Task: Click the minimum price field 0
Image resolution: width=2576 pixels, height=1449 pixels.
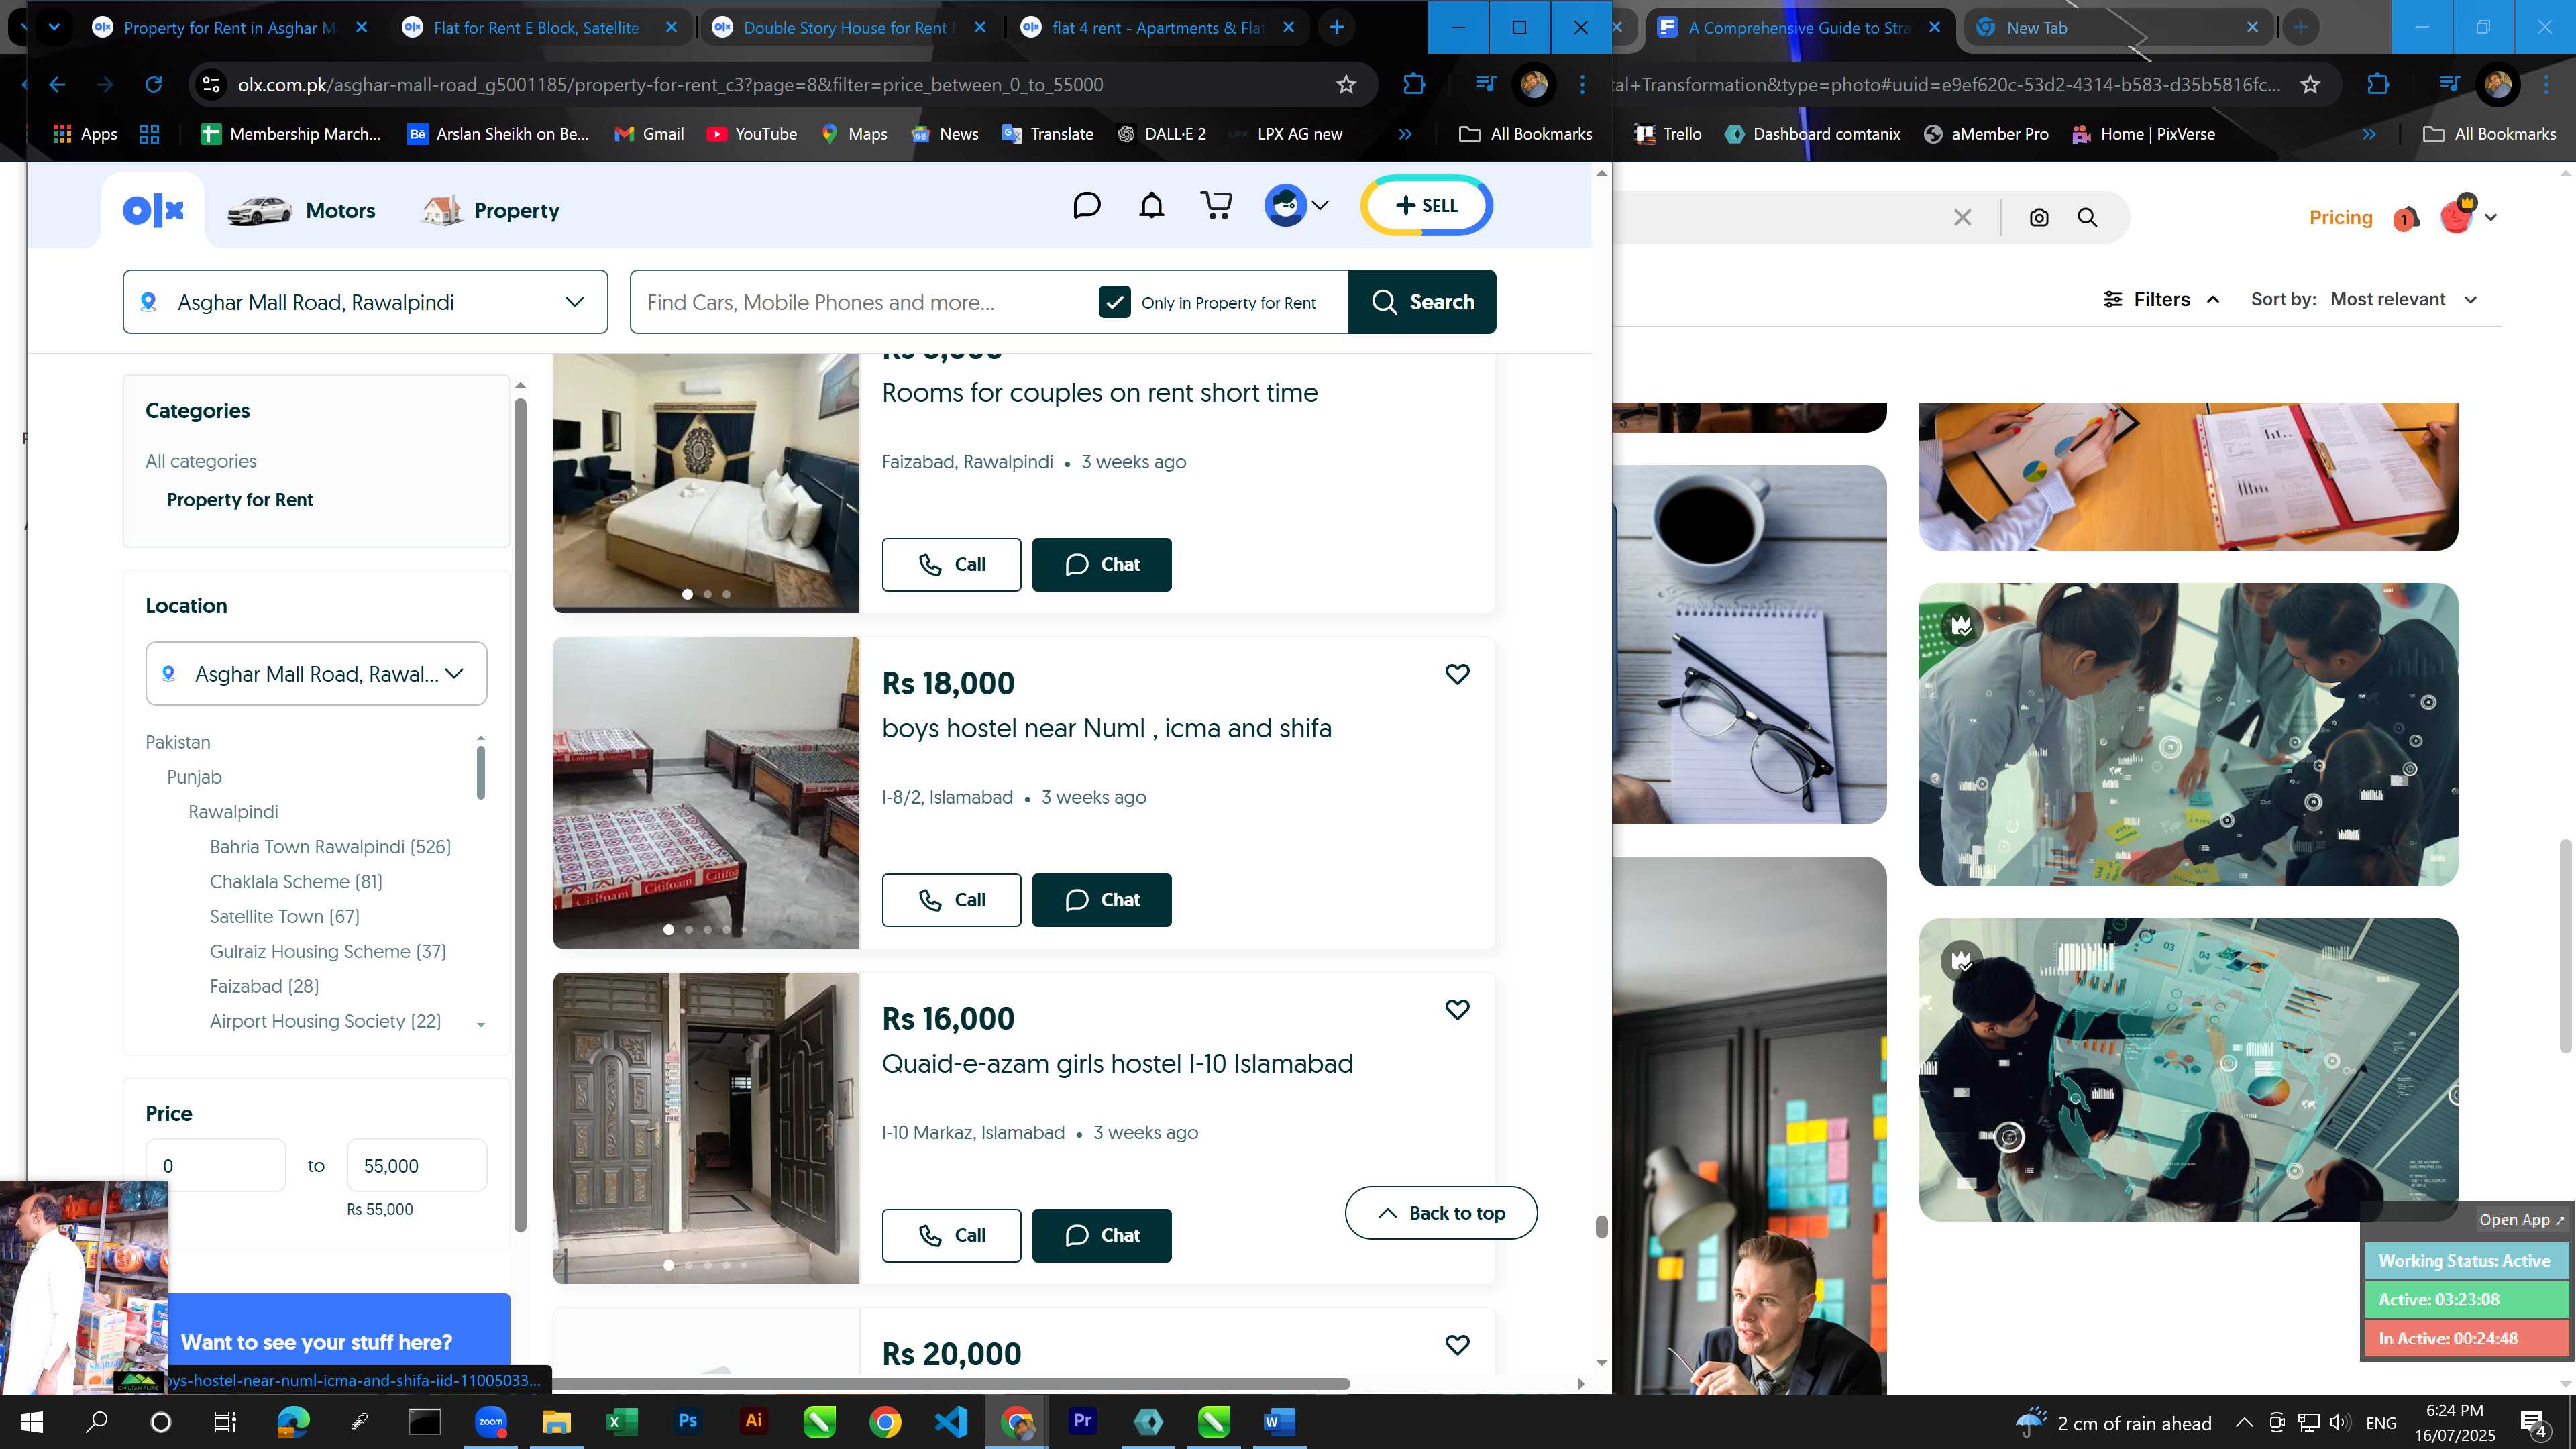Action: [x=215, y=1166]
